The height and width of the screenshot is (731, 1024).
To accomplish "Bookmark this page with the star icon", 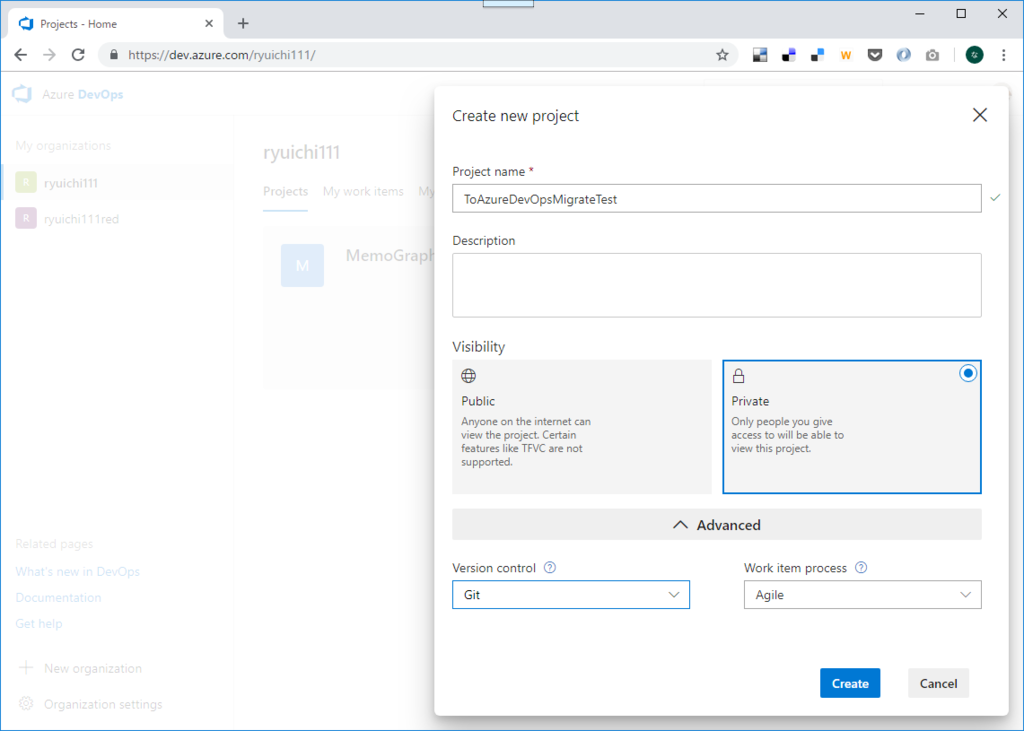I will pos(722,55).
